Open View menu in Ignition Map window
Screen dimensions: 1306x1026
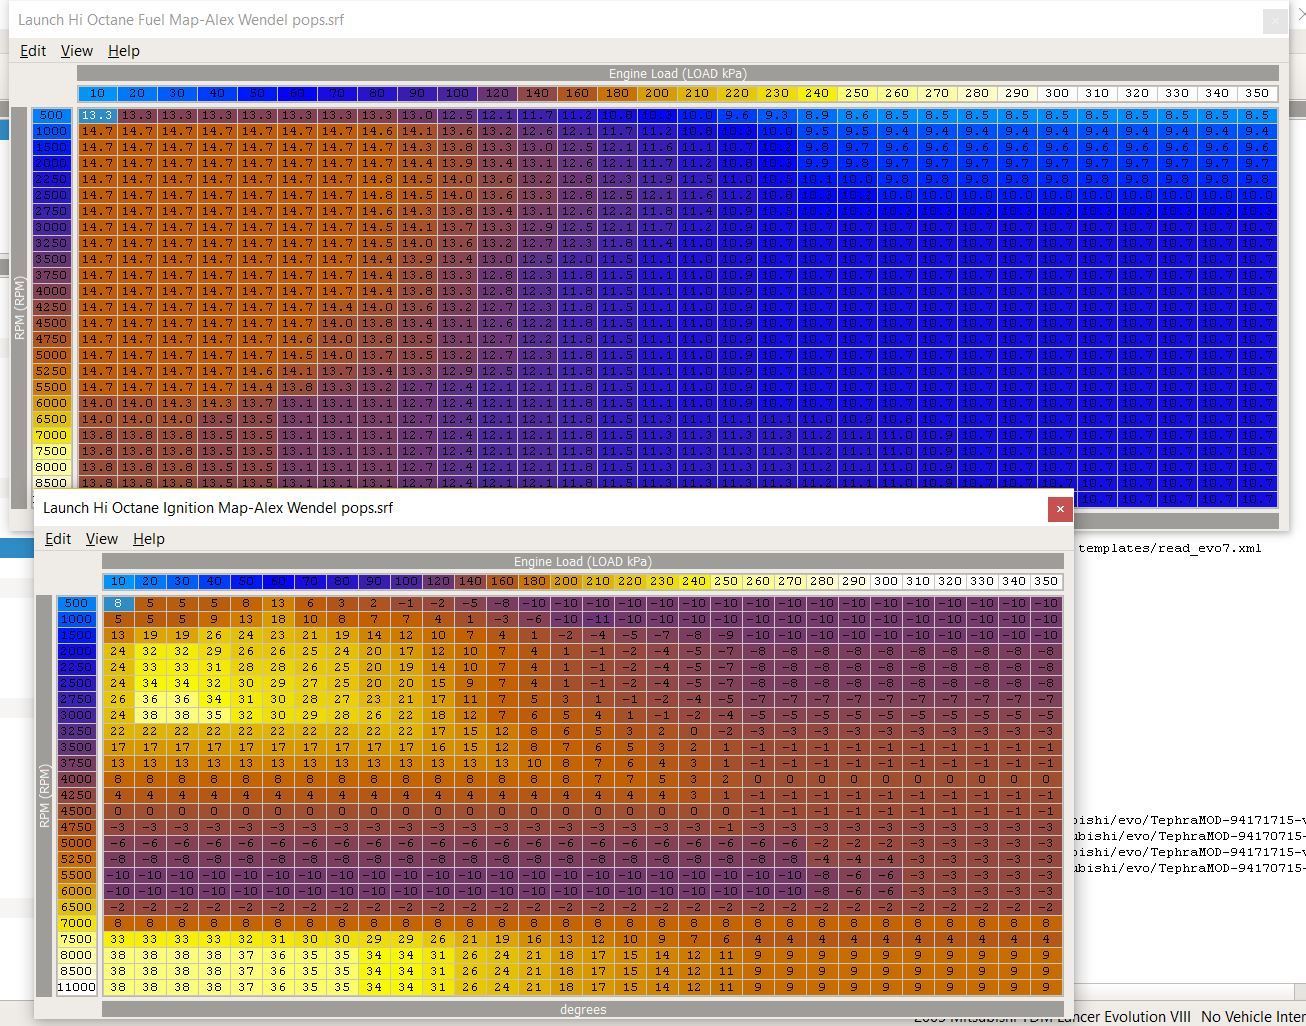[101, 539]
